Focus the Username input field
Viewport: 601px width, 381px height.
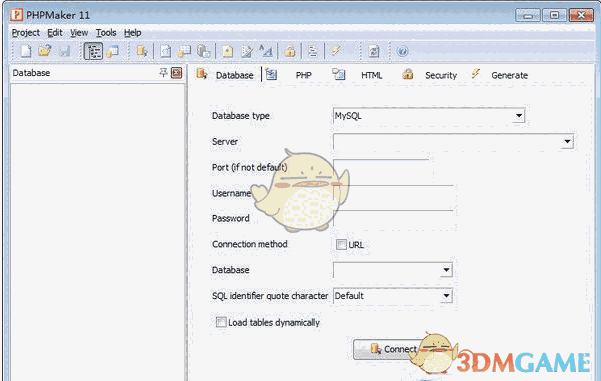pyautogui.click(x=393, y=193)
